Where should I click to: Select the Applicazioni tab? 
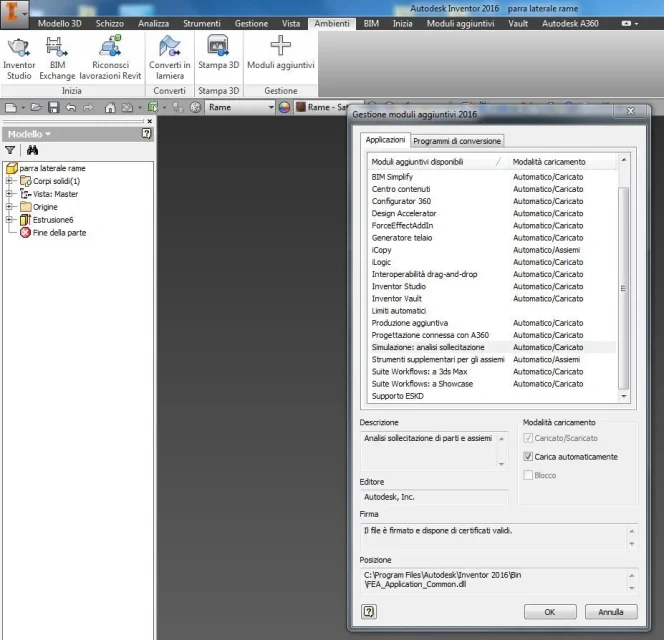pyautogui.click(x=385, y=140)
